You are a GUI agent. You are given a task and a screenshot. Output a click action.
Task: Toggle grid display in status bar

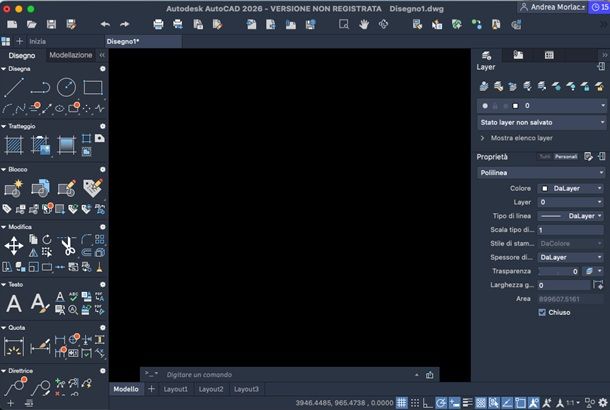[401, 403]
